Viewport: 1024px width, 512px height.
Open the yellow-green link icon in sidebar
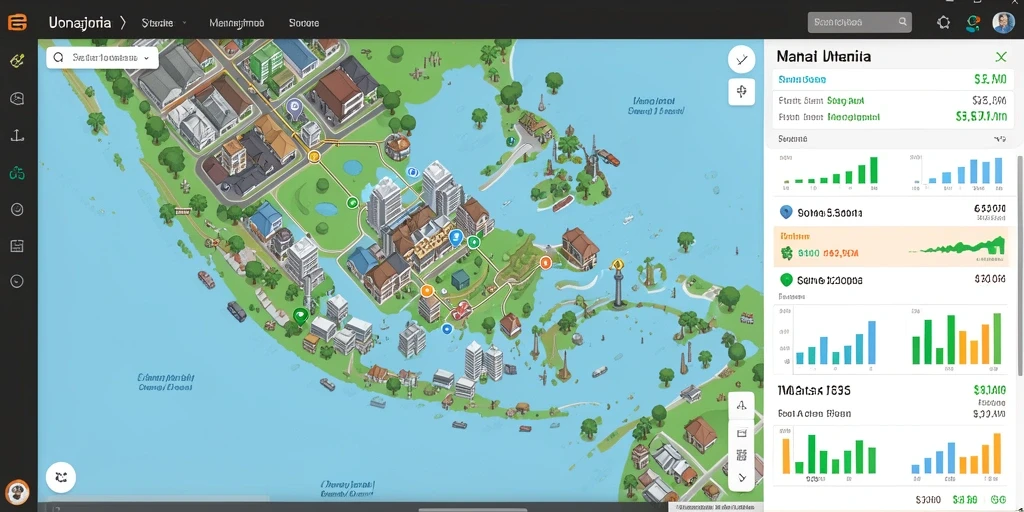pos(17,60)
